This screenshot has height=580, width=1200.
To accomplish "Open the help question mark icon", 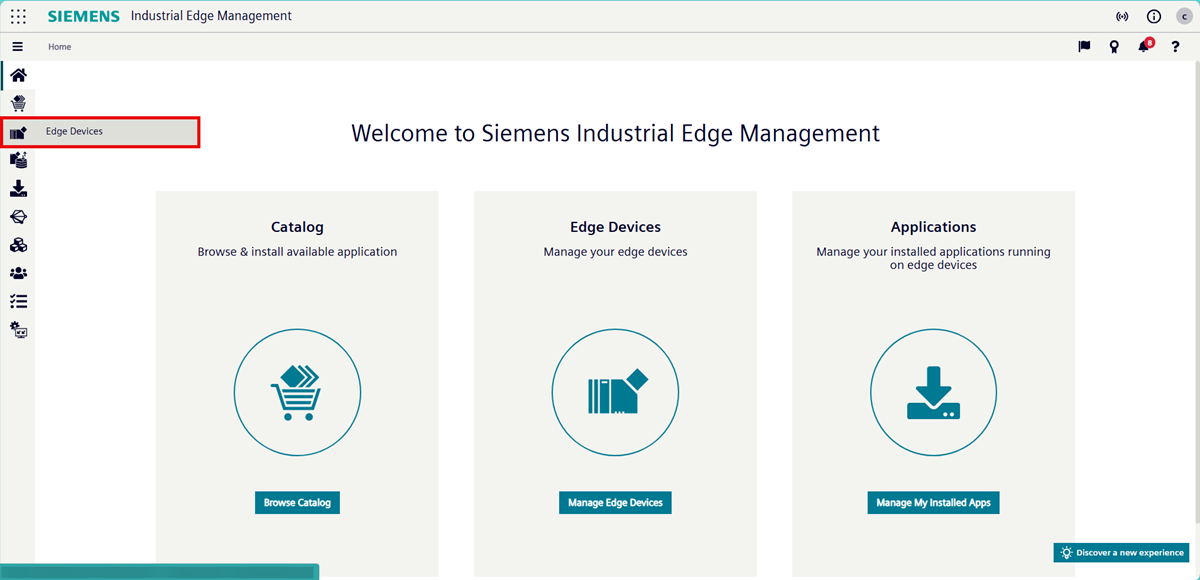I will tap(1175, 47).
